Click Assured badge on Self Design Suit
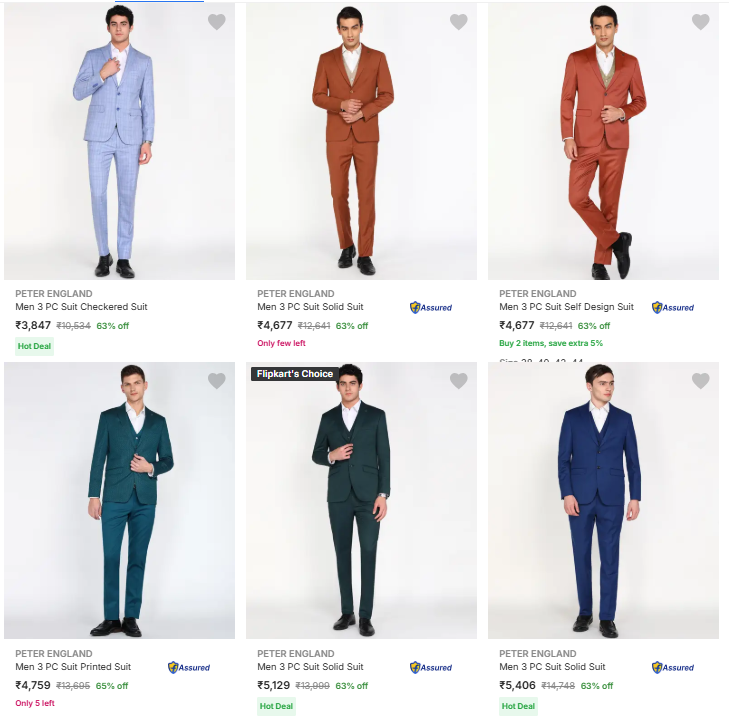This screenshot has width=729, height=720. coord(673,308)
